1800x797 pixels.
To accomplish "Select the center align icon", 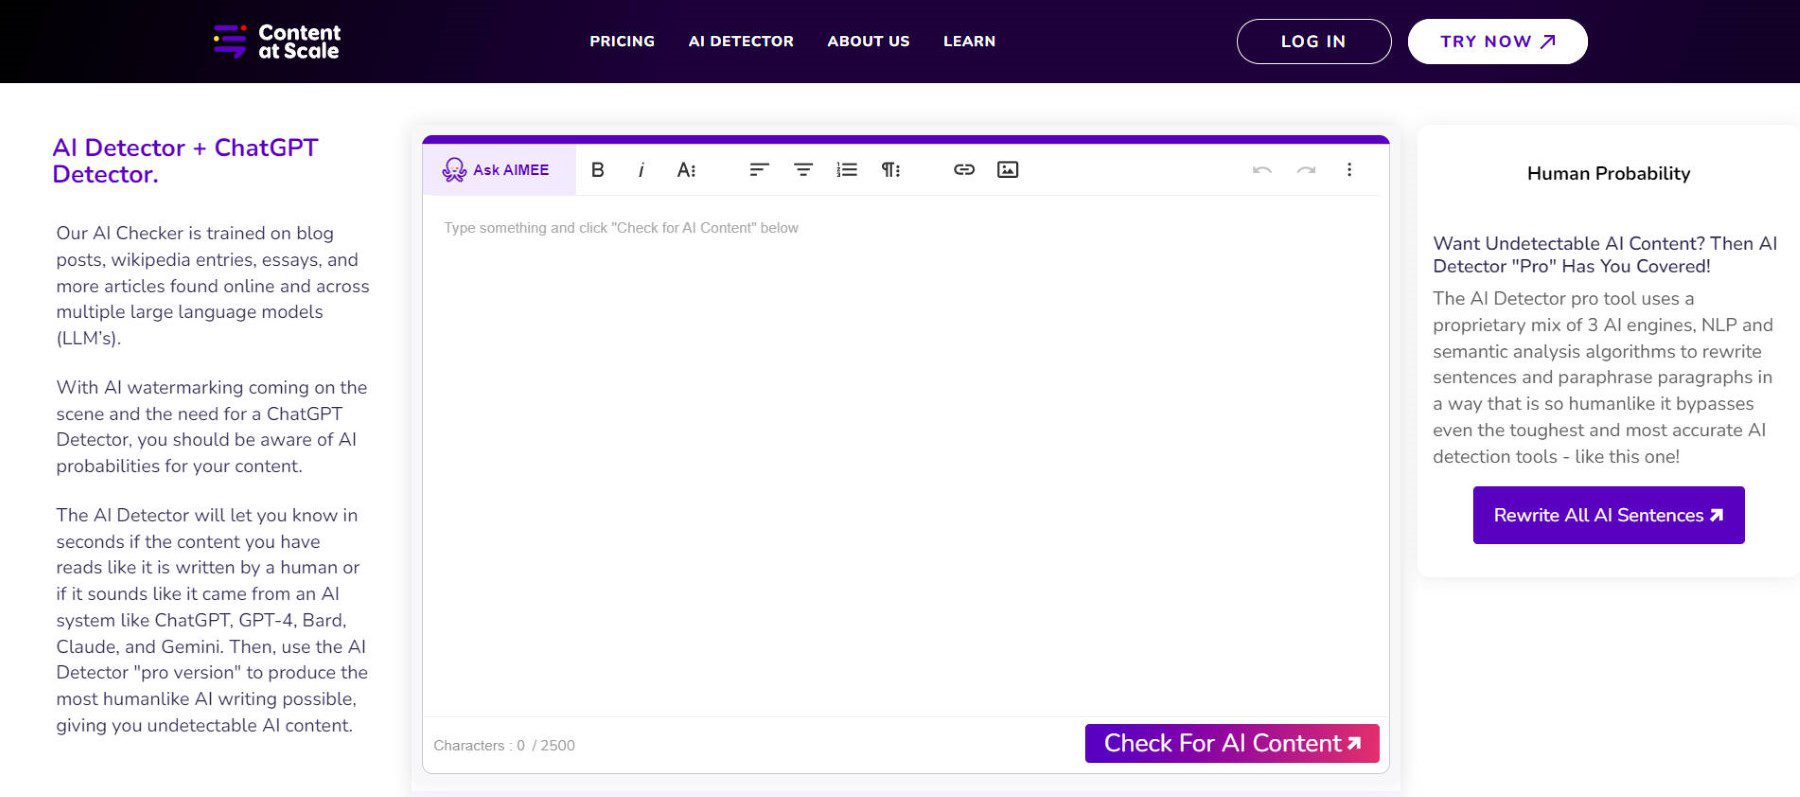I will (803, 170).
